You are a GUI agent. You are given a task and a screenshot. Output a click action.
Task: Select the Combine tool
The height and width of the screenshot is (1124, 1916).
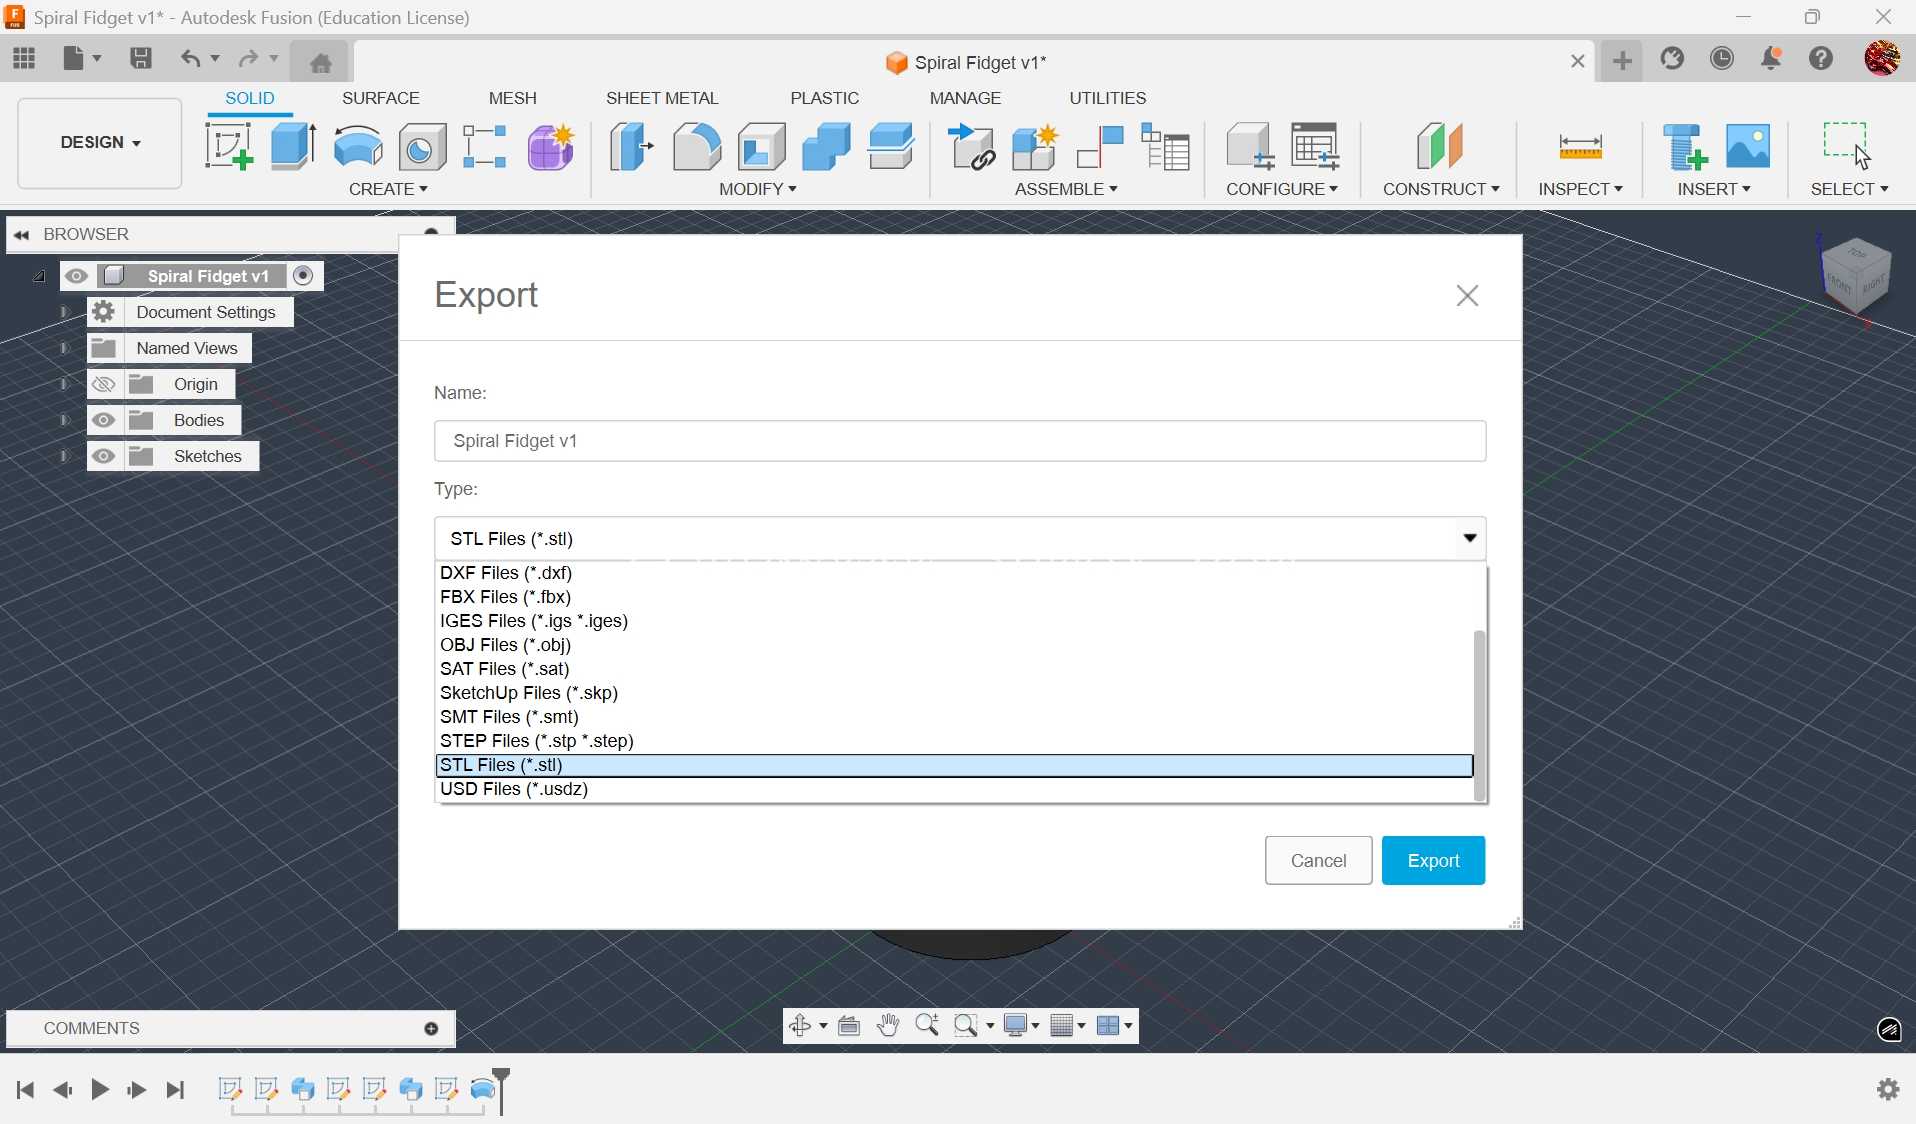tap(826, 146)
